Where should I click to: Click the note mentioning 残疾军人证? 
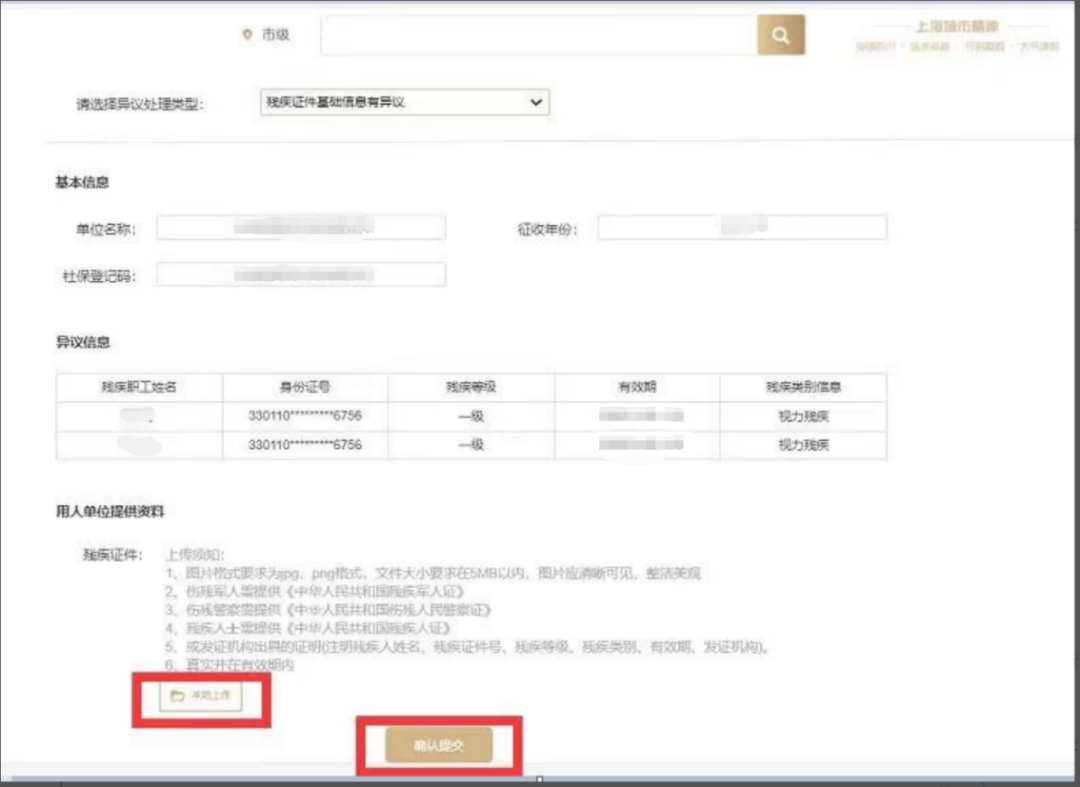315,591
